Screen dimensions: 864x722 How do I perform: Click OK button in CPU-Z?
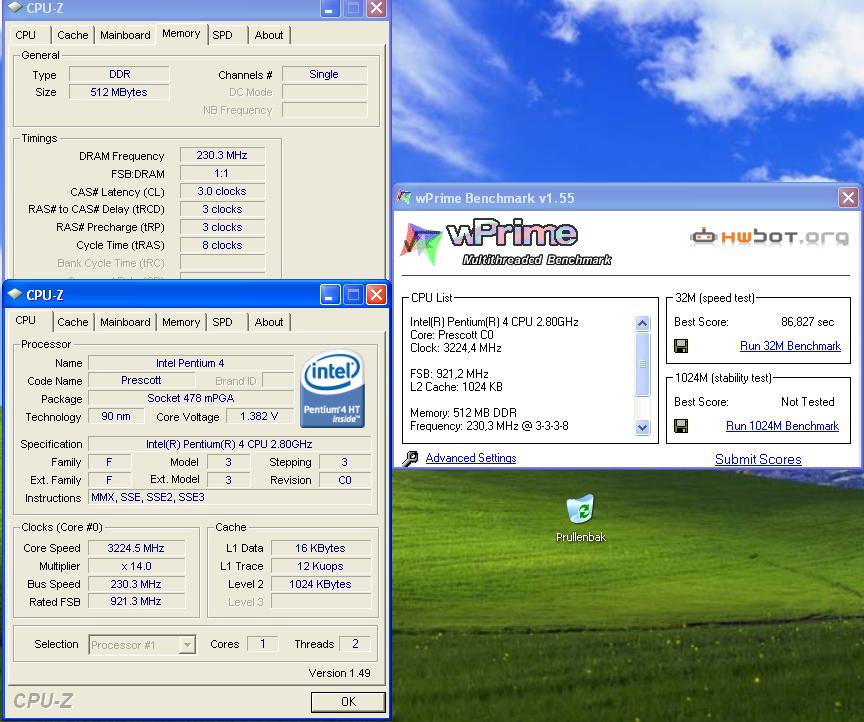(x=348, y=702)
